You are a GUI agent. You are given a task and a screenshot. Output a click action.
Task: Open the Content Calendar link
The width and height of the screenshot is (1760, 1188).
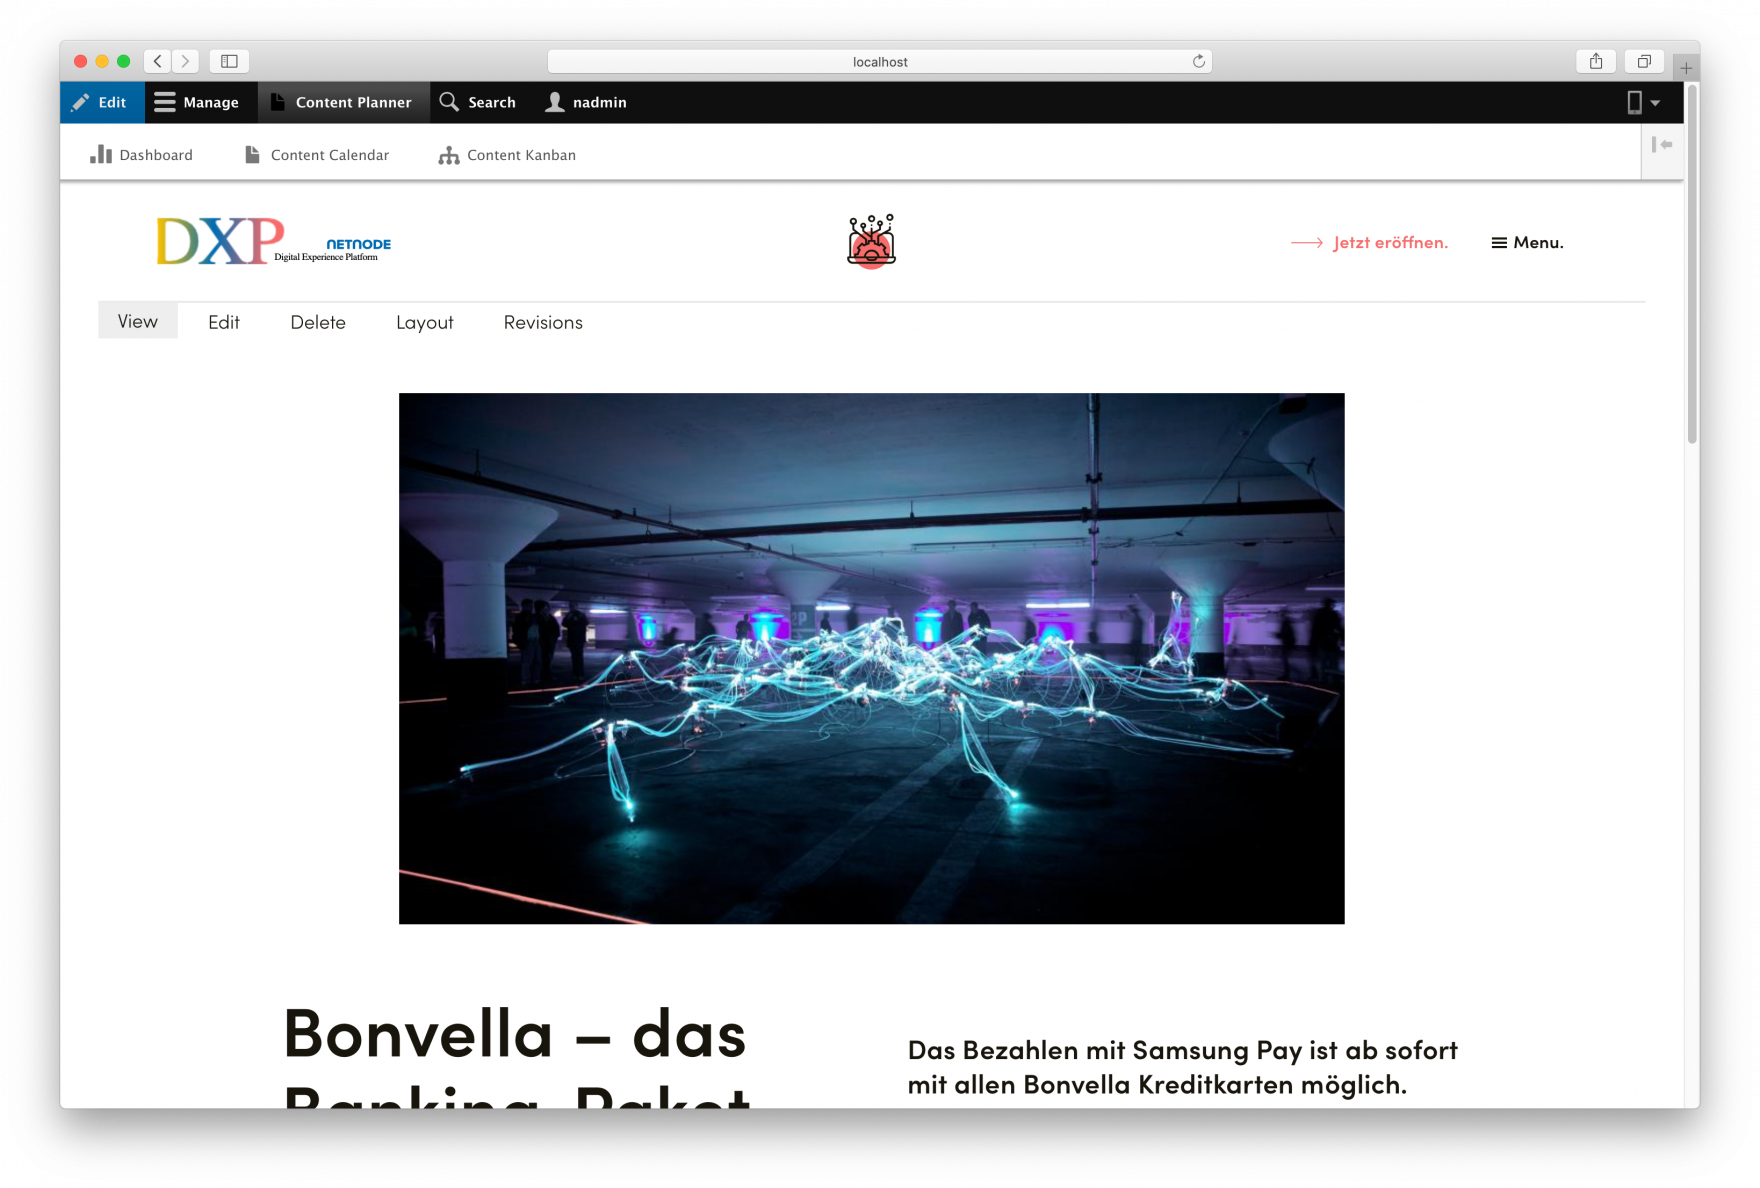pos(317,155)
